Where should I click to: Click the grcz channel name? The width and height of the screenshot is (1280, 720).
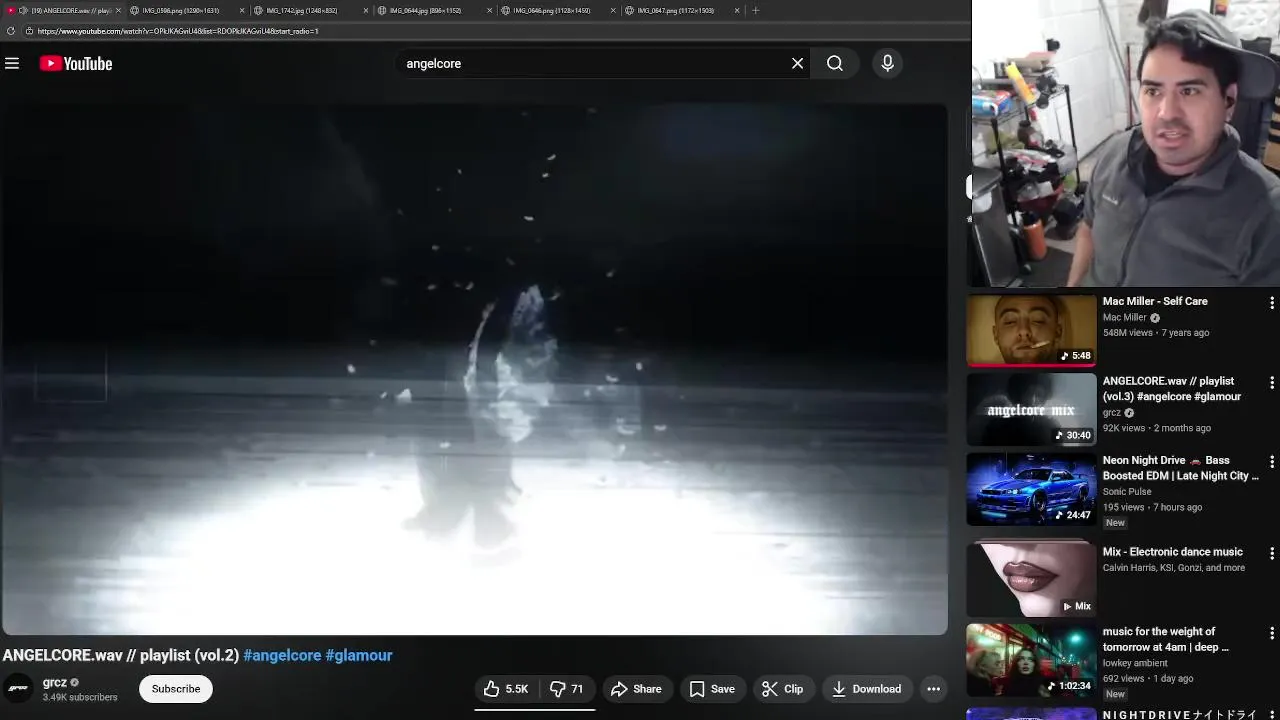tap(54, 682)
